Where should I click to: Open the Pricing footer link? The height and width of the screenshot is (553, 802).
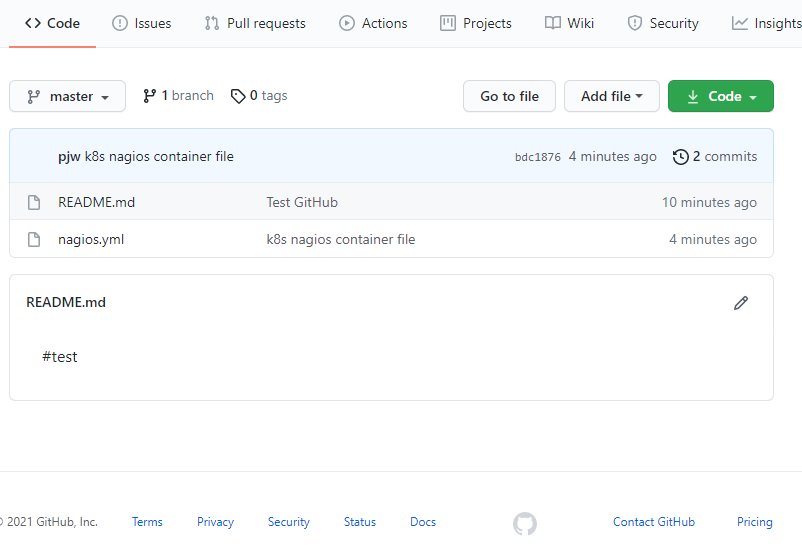[x=755, y=522]
